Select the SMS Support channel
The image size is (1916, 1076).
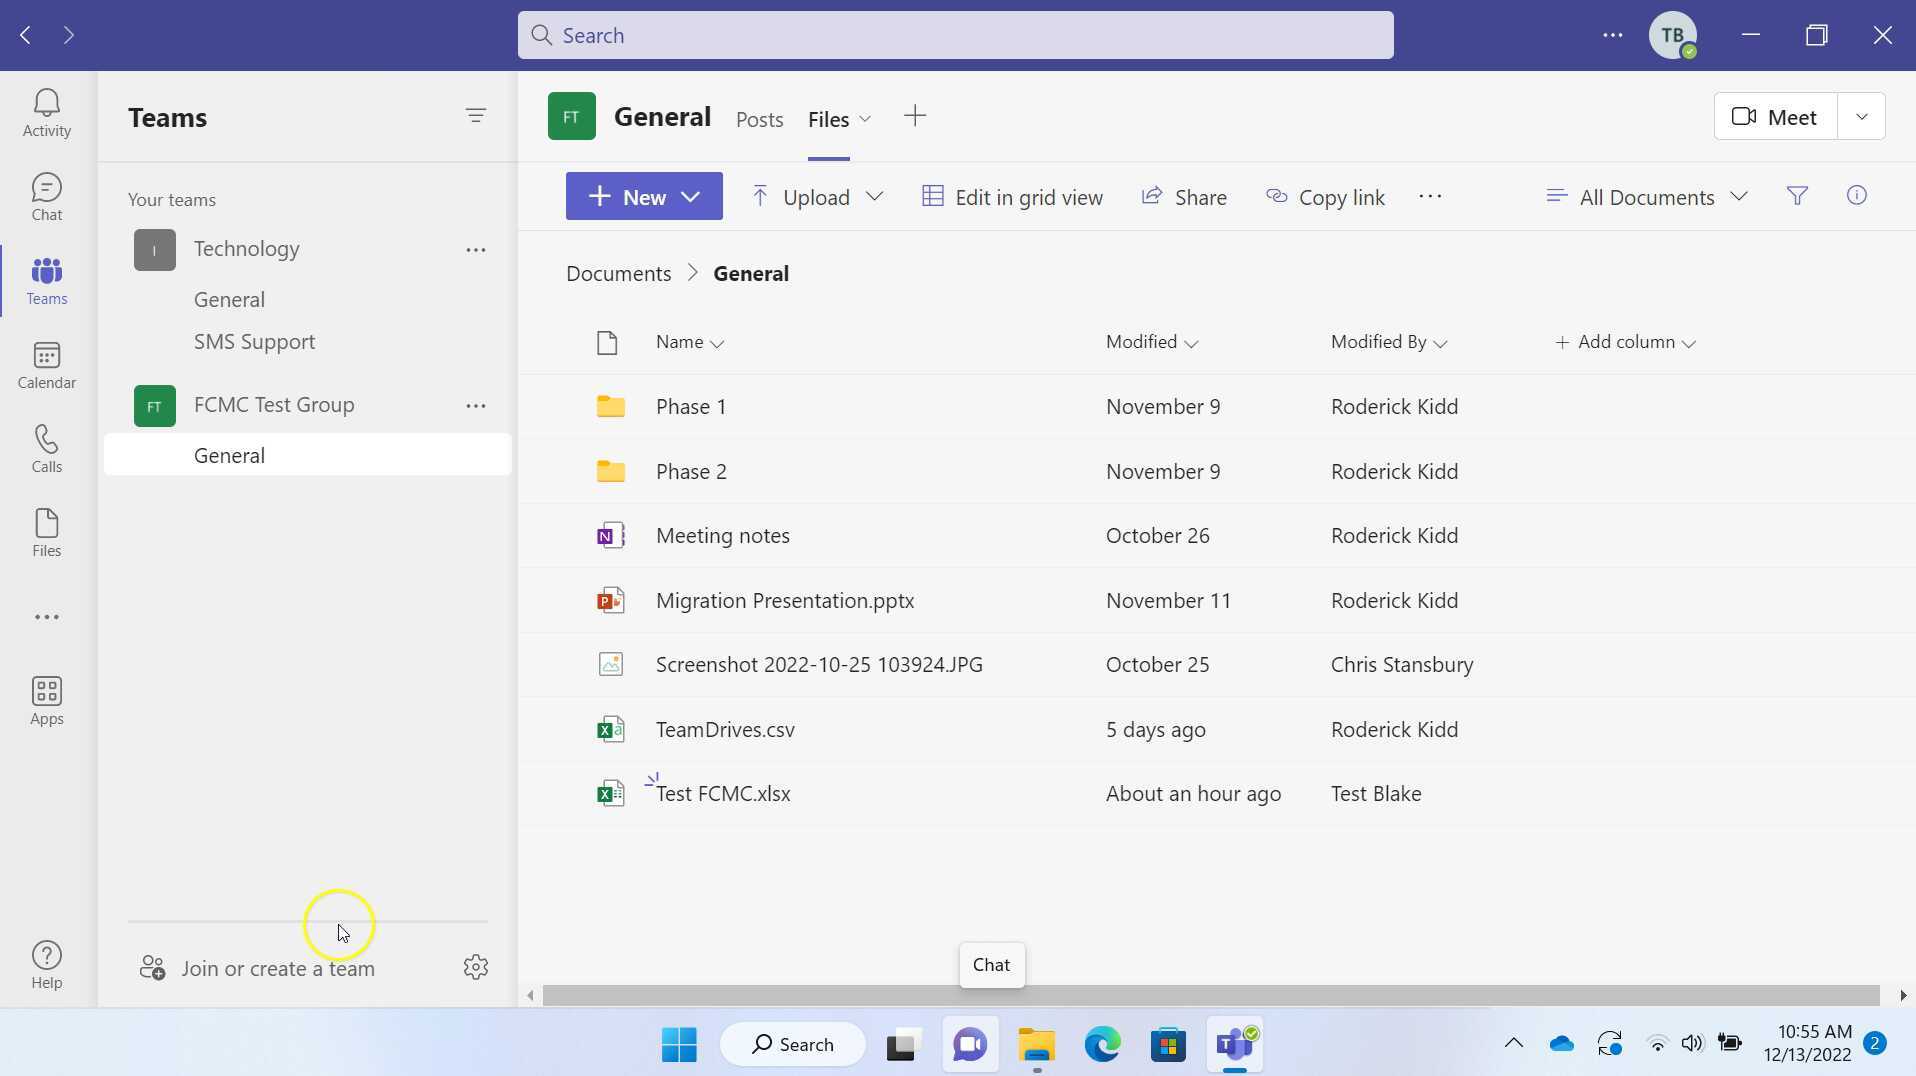(254, 342)
